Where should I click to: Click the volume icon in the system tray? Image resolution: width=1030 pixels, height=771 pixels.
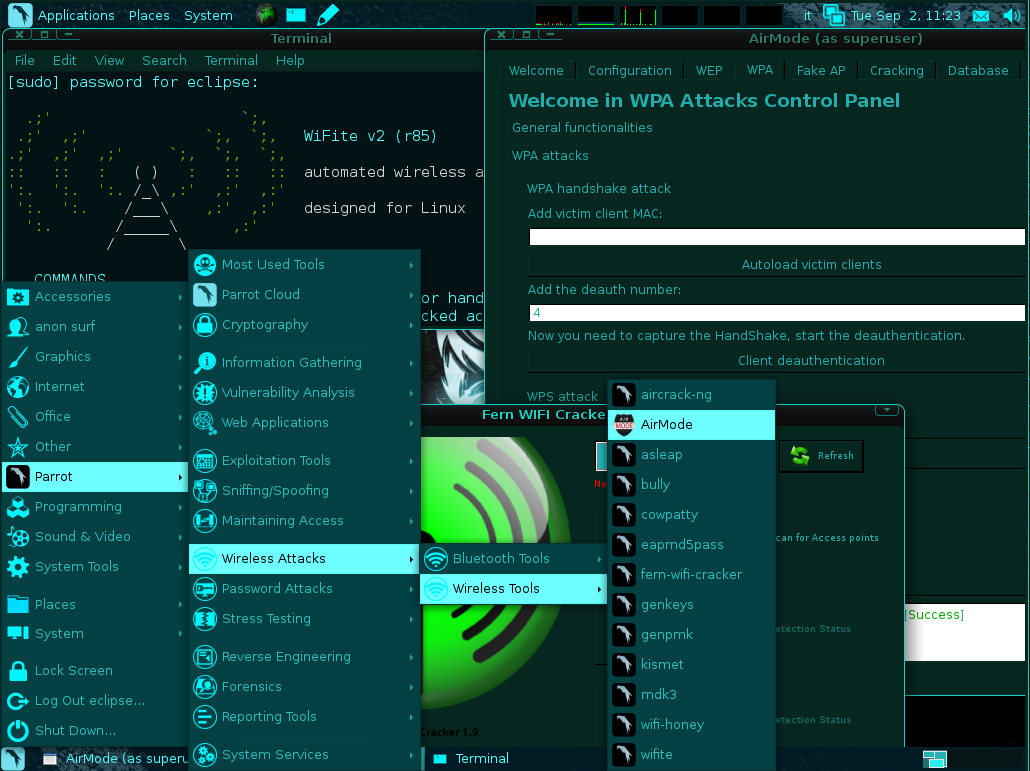point(1012,15)
